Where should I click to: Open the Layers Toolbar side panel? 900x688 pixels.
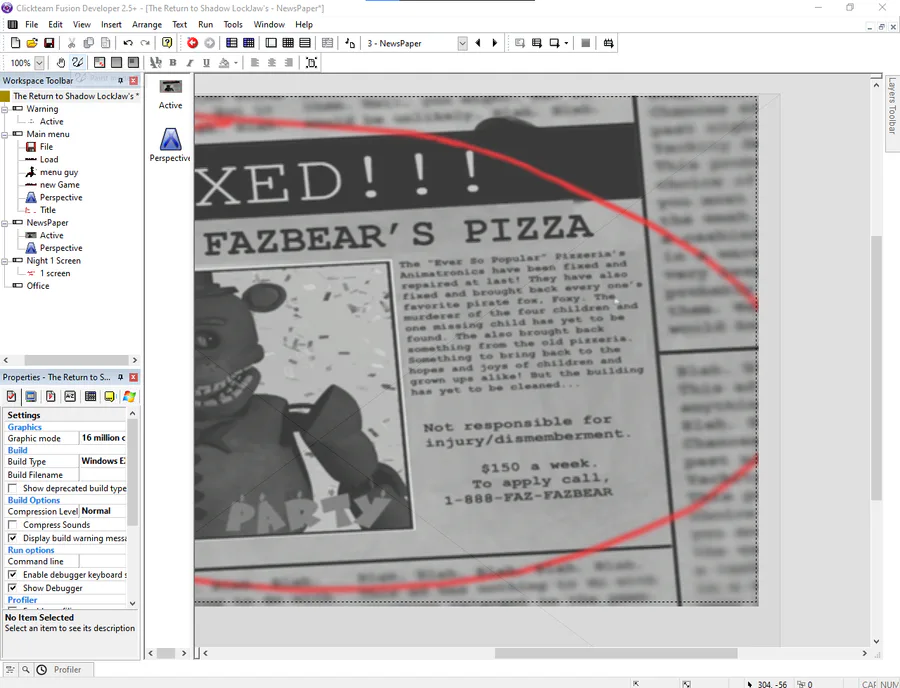point(891,106)
